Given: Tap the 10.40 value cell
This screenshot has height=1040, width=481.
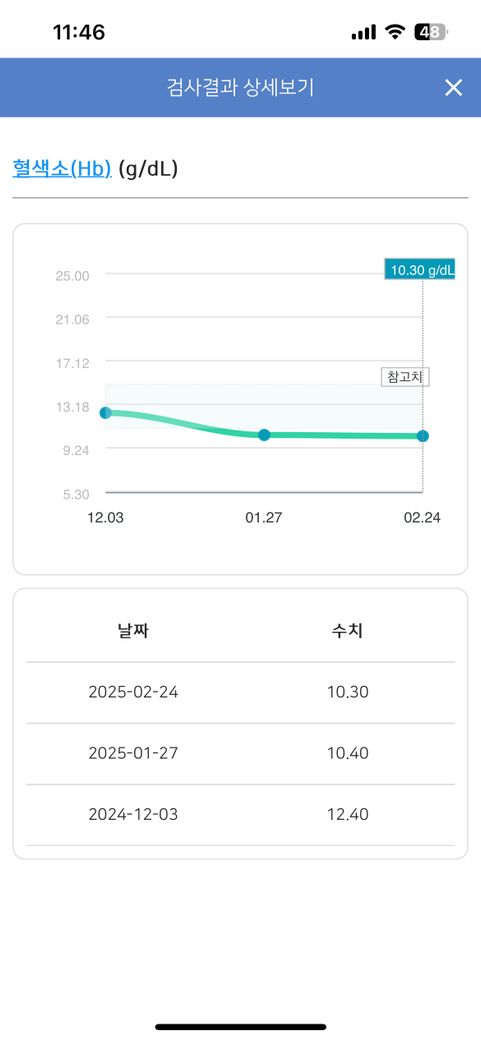Looking at the screenshot, I should tap(348, 753).
